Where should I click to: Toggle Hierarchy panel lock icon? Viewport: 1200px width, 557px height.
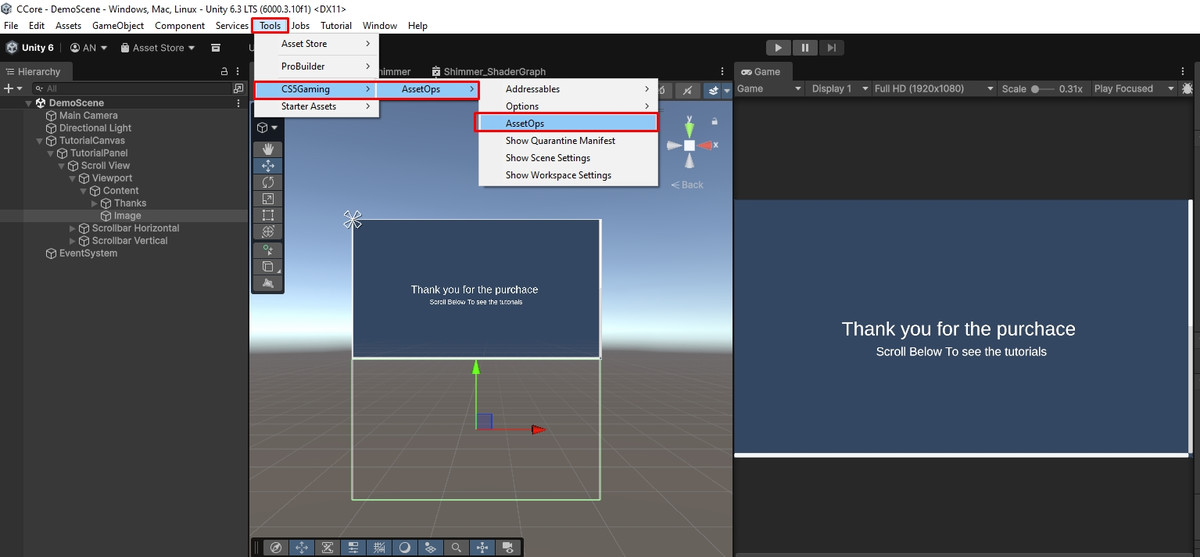(224, 72)
